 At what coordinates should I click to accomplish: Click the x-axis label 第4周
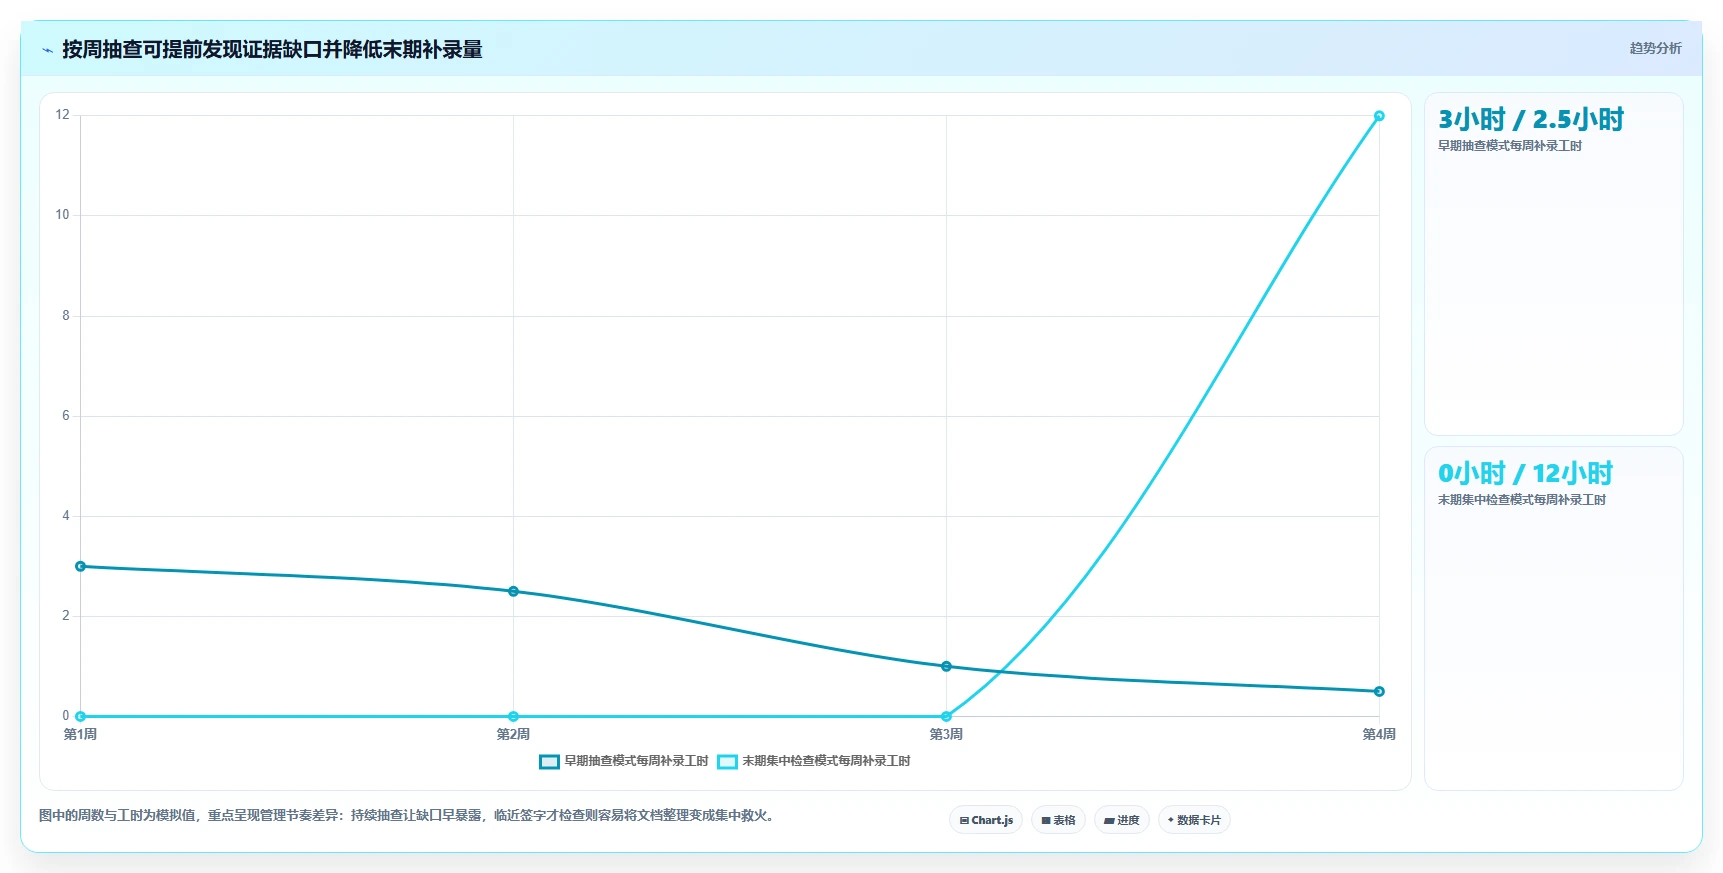tap(1379, 734)
